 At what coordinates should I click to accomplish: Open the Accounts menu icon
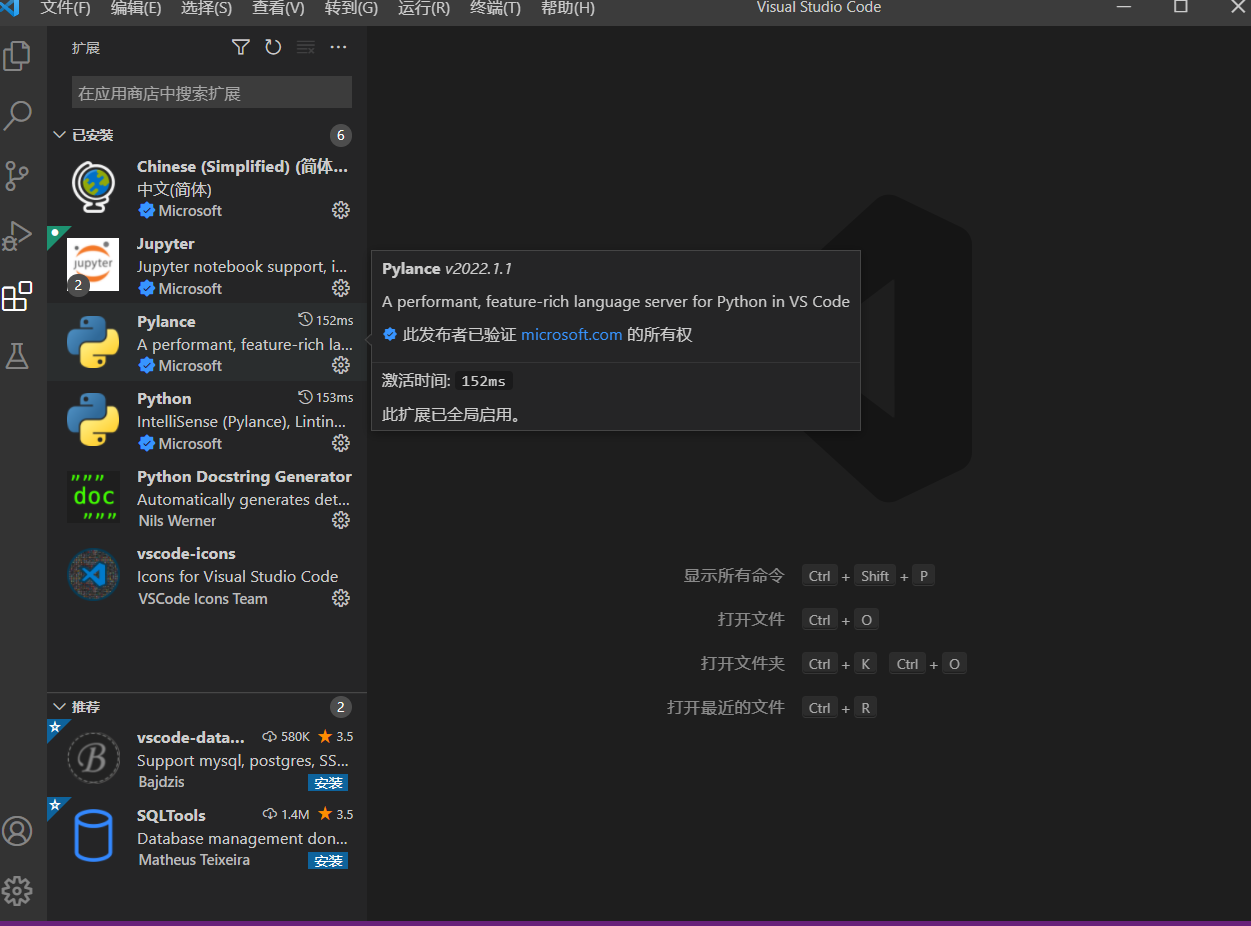[17, 831]
